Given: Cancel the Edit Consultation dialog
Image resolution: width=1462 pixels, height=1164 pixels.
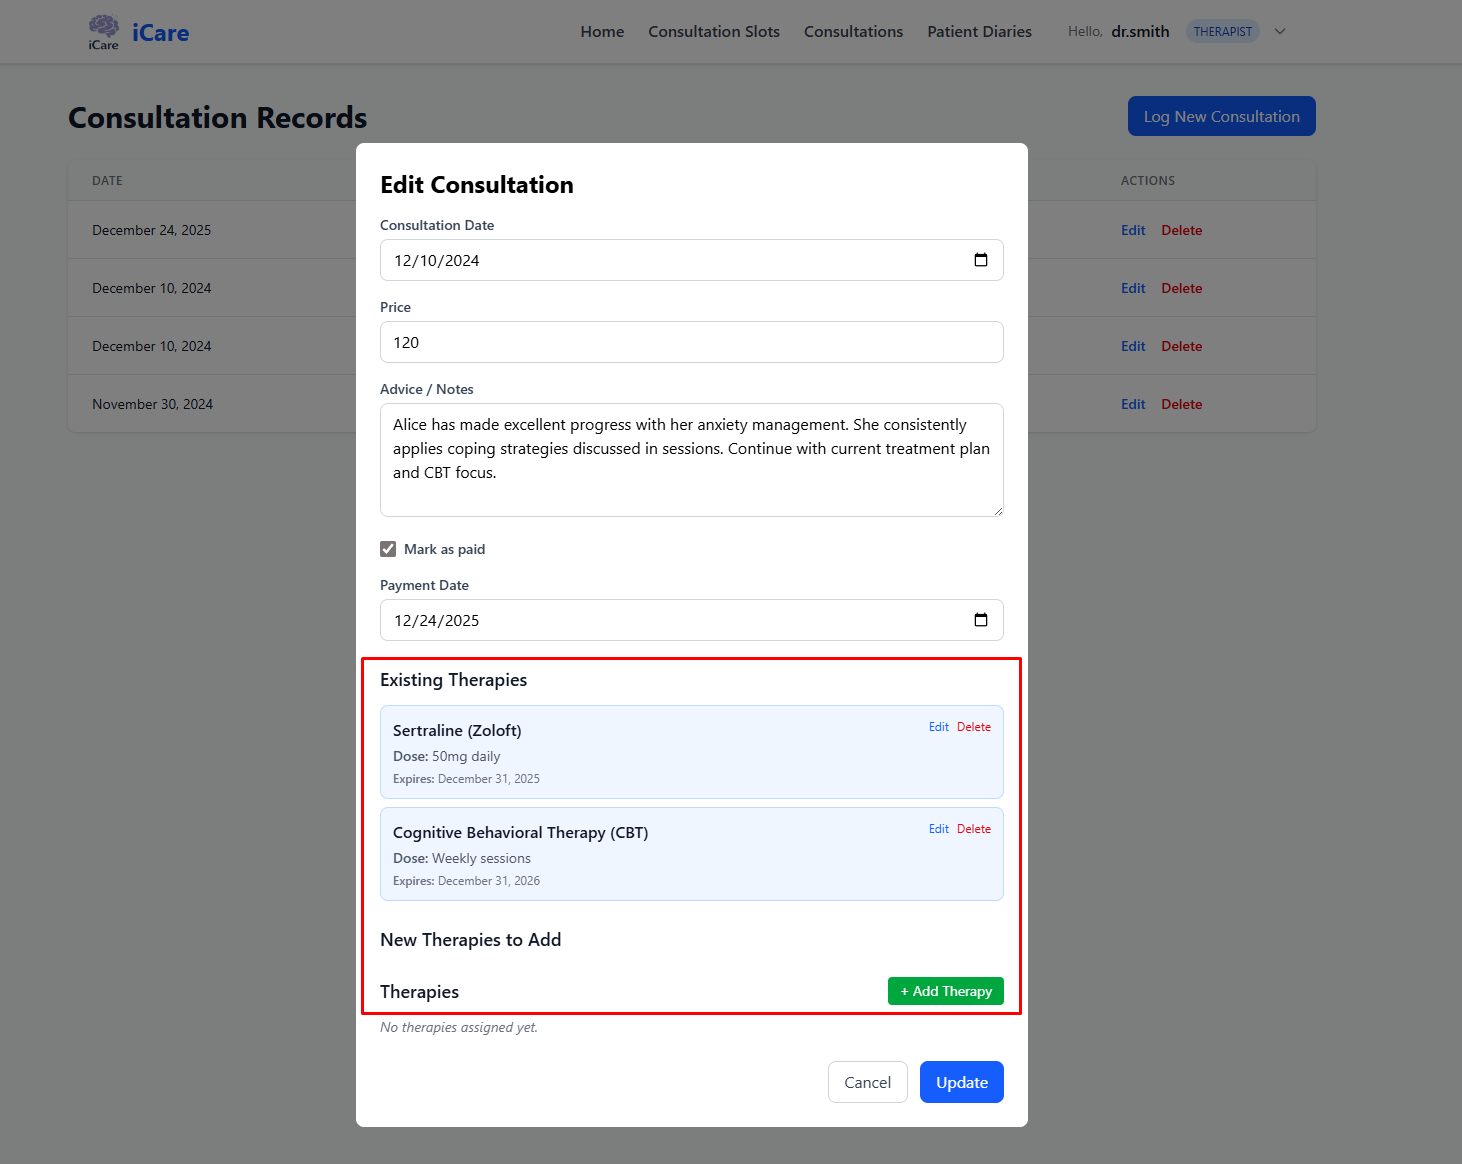Looking at the screenshot, I should click(x=867, y=1082).
